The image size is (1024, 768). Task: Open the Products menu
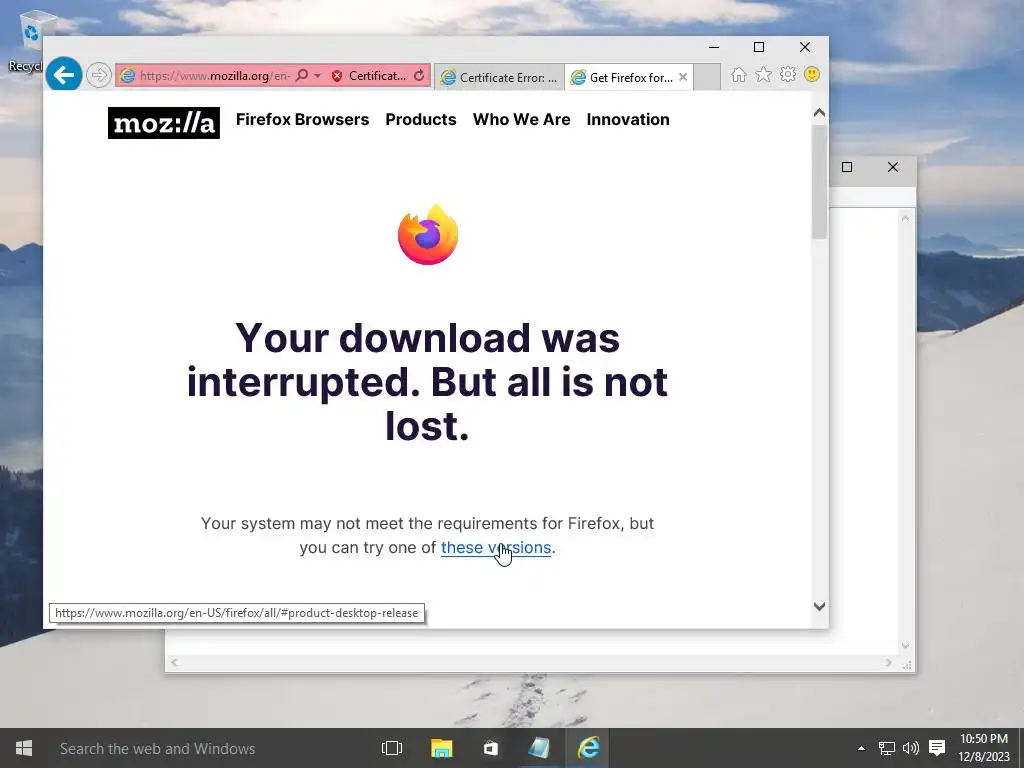pos(421,120)
